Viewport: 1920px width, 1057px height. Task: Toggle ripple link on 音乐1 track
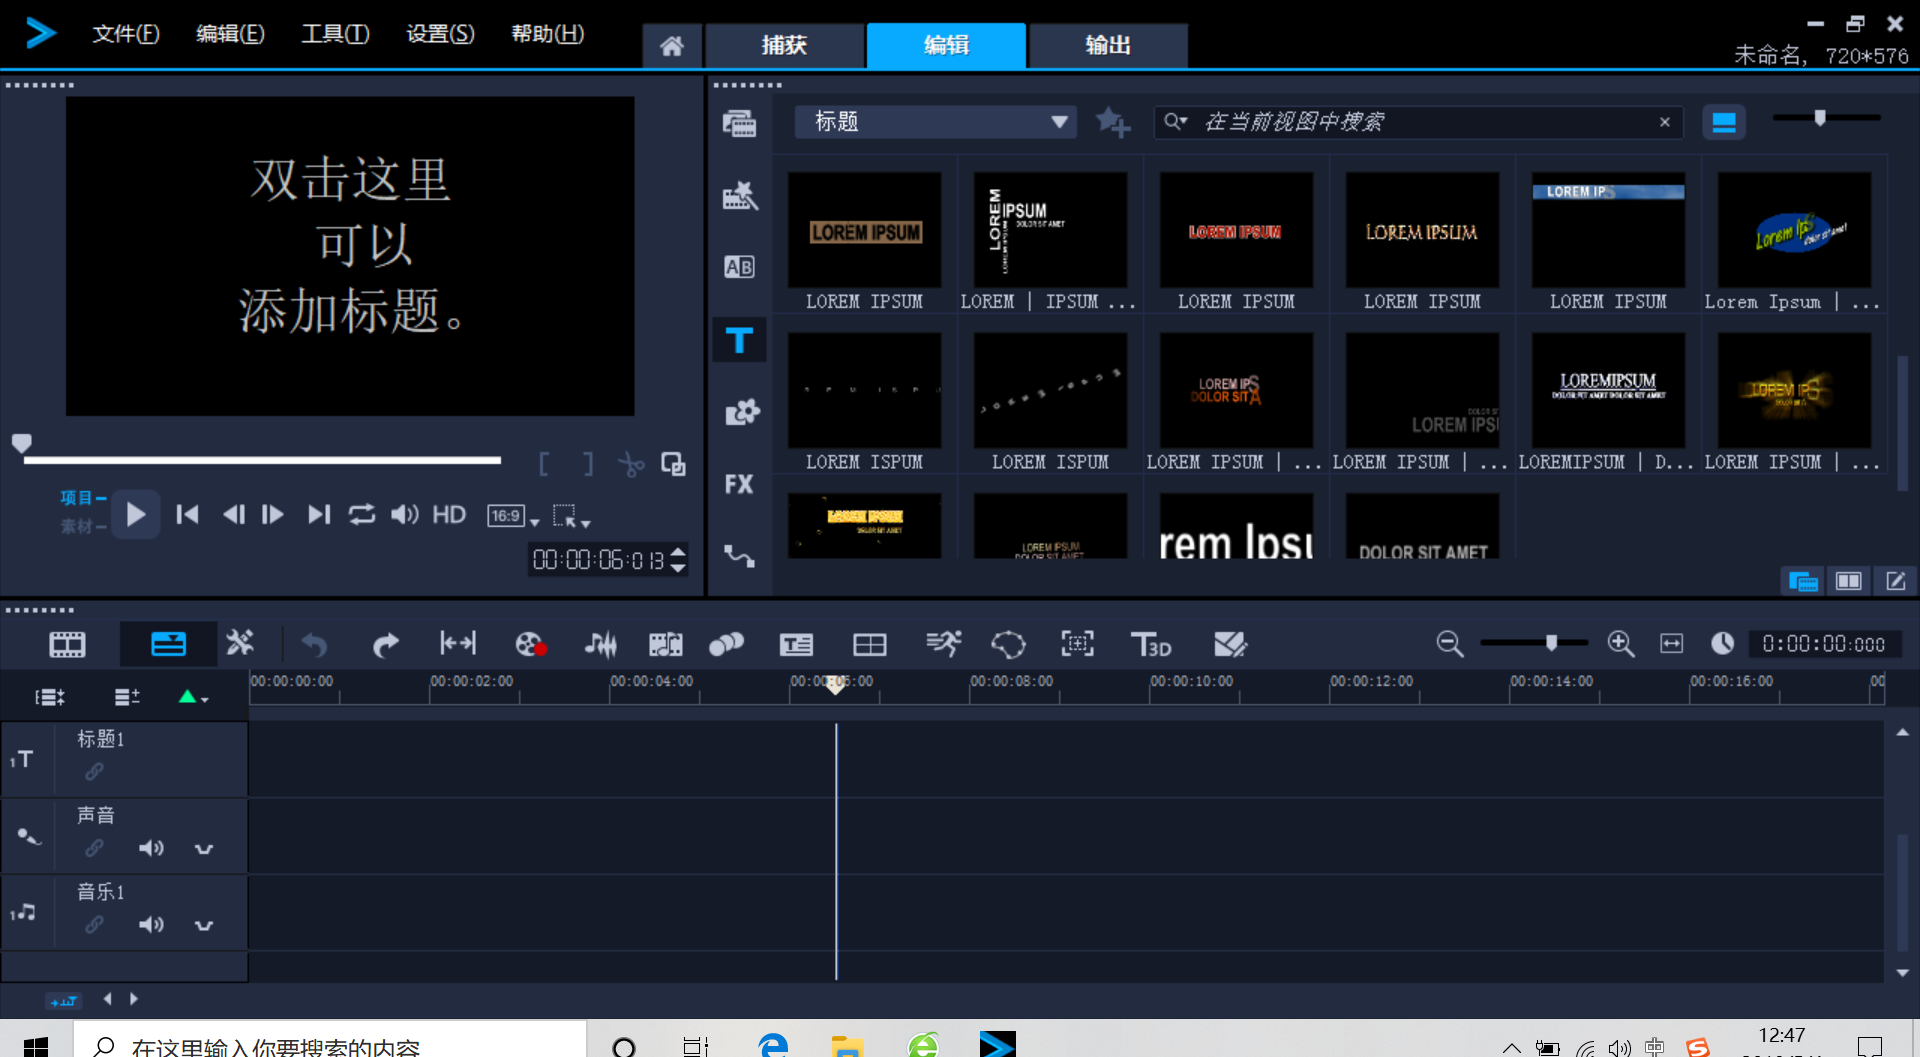(x=94, y=925)
